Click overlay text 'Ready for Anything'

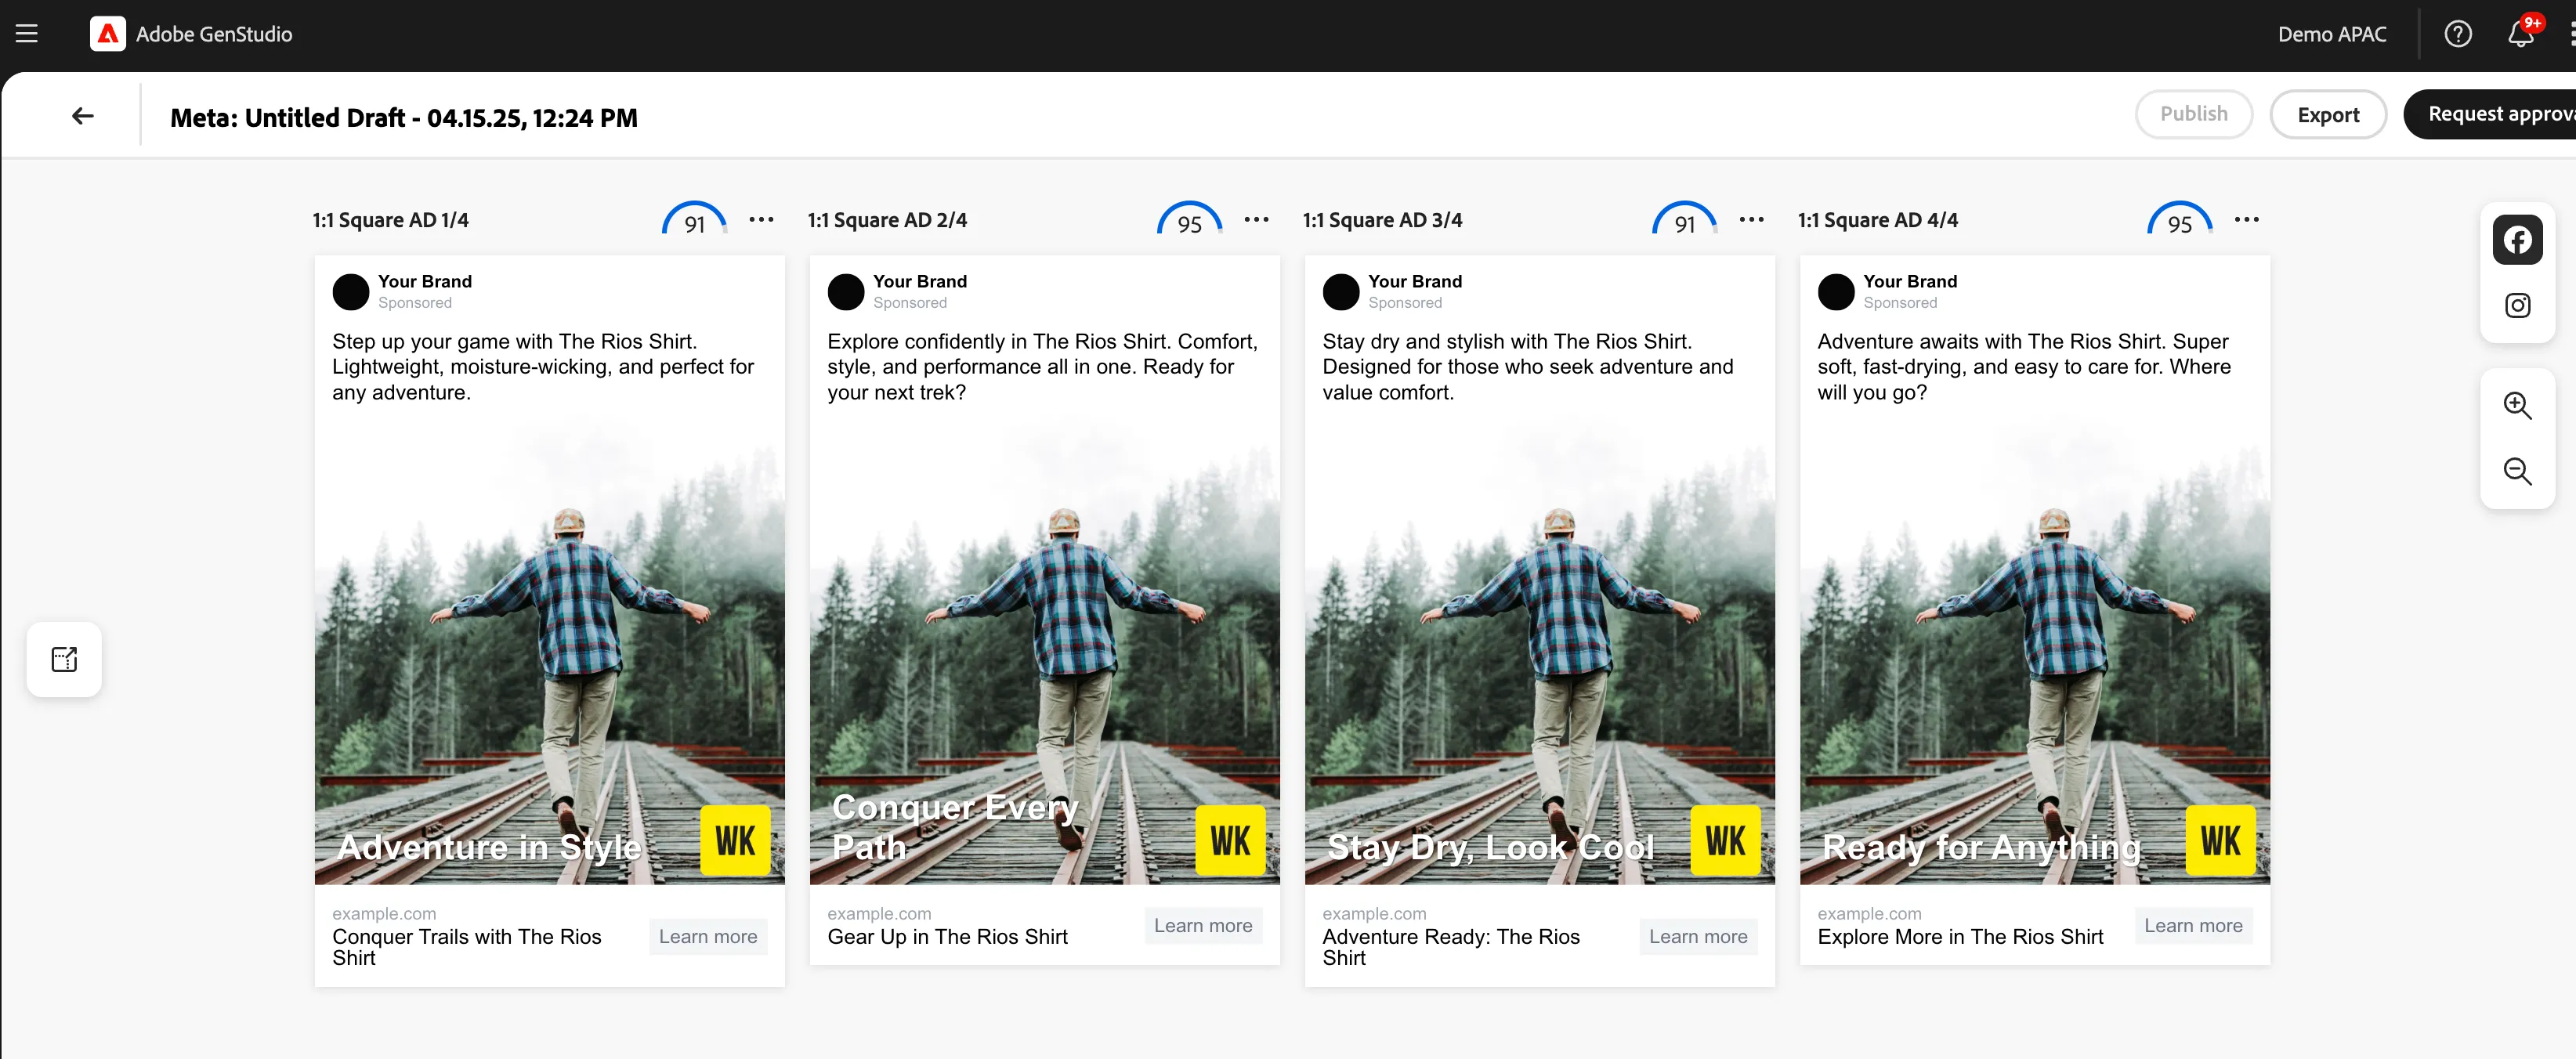pyautogui.click(x=1981, y=847)
